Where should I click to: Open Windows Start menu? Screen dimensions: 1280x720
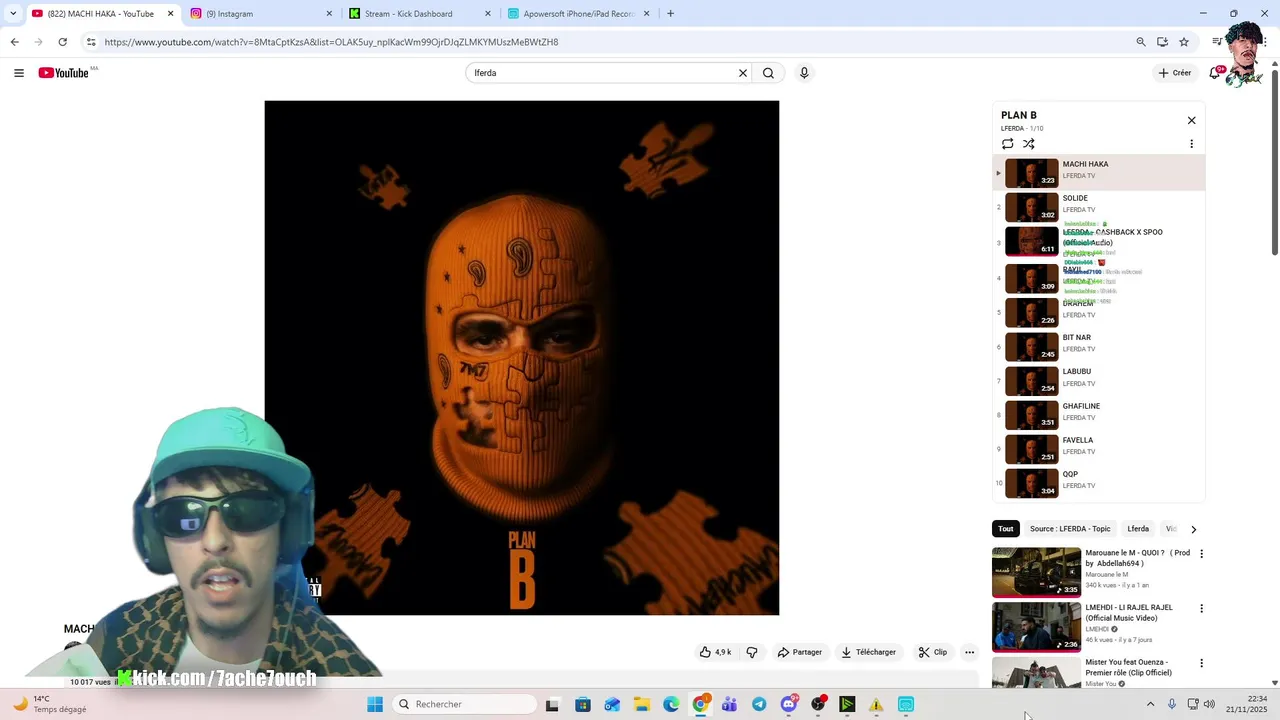(375, 704)
